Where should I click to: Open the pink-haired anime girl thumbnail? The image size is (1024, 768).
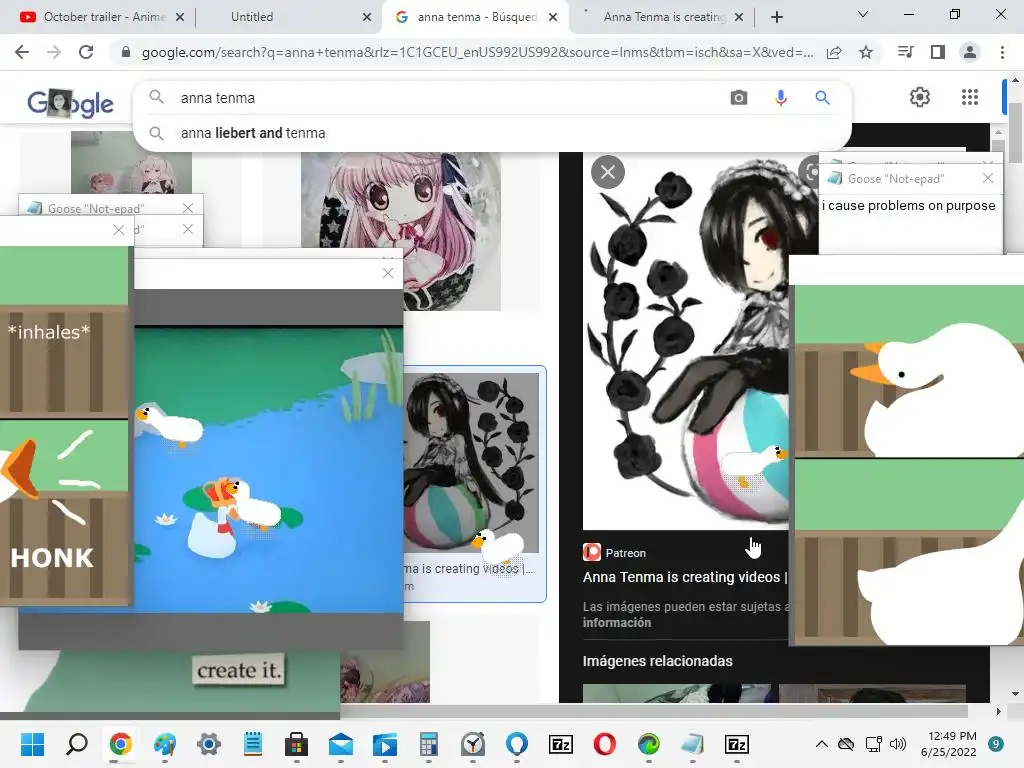pos(400,232)
